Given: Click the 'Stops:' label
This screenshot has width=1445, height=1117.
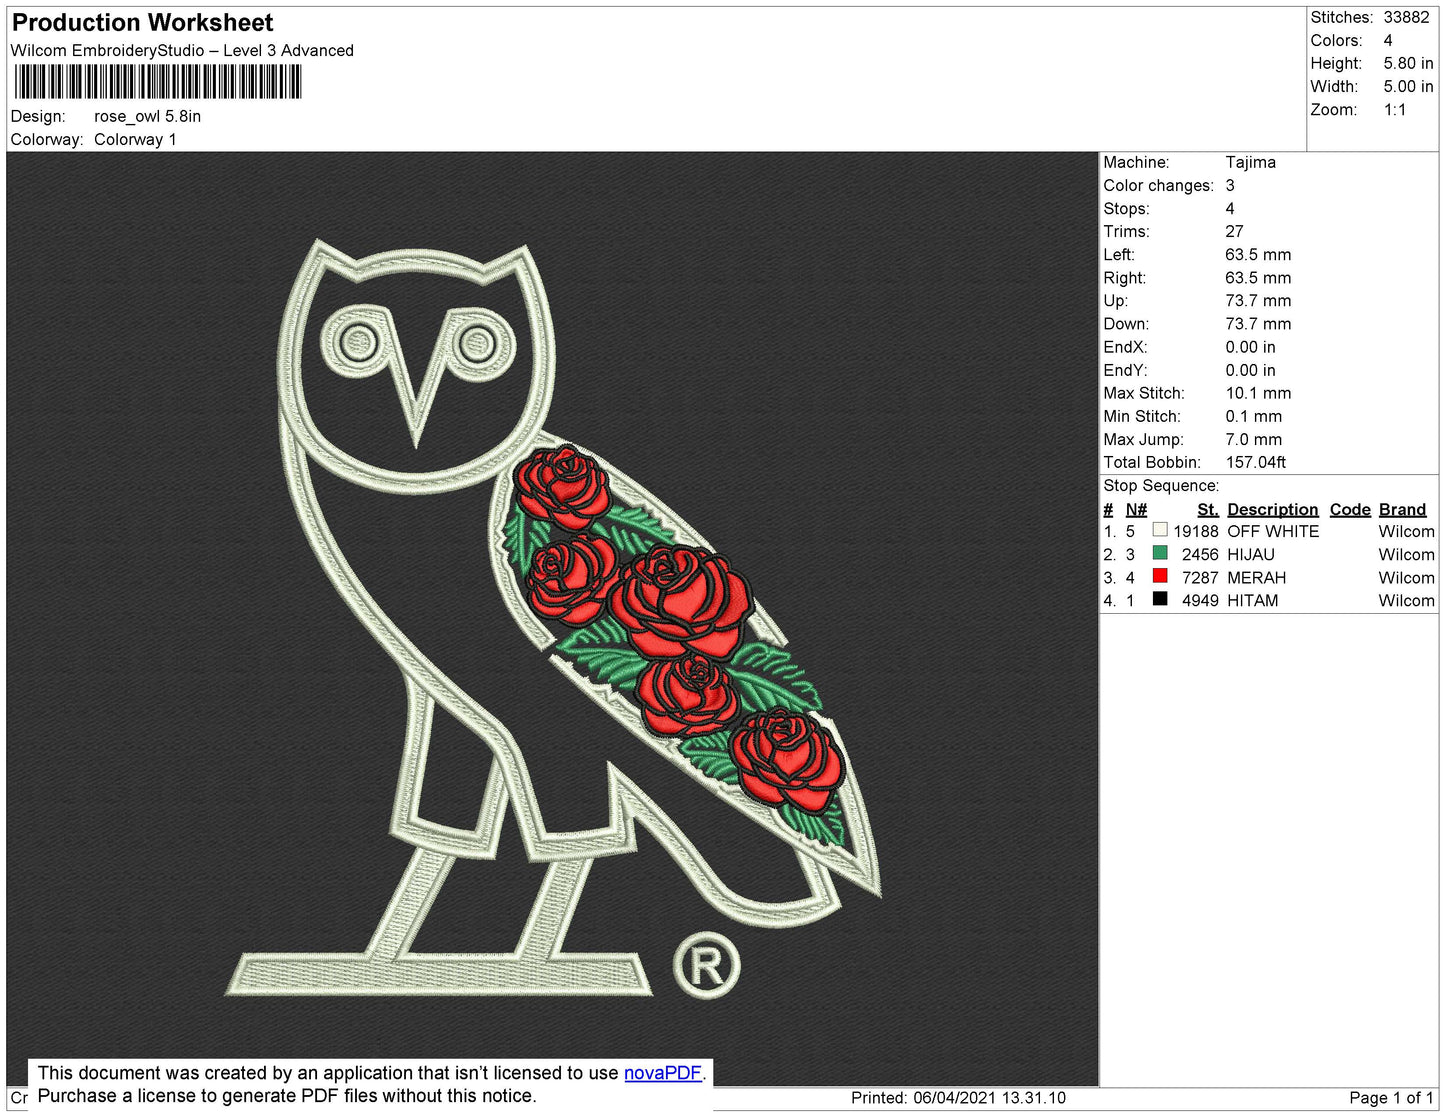Looking at the screenshot, I should tap(1126, 209).
